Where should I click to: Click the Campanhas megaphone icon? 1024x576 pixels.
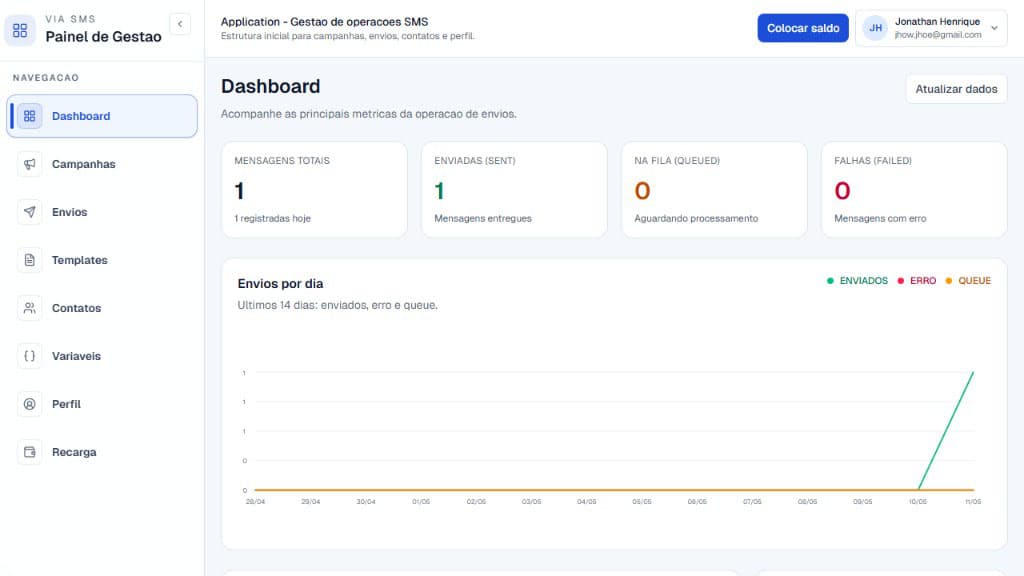pyautogui.click(x=29, y=164)
